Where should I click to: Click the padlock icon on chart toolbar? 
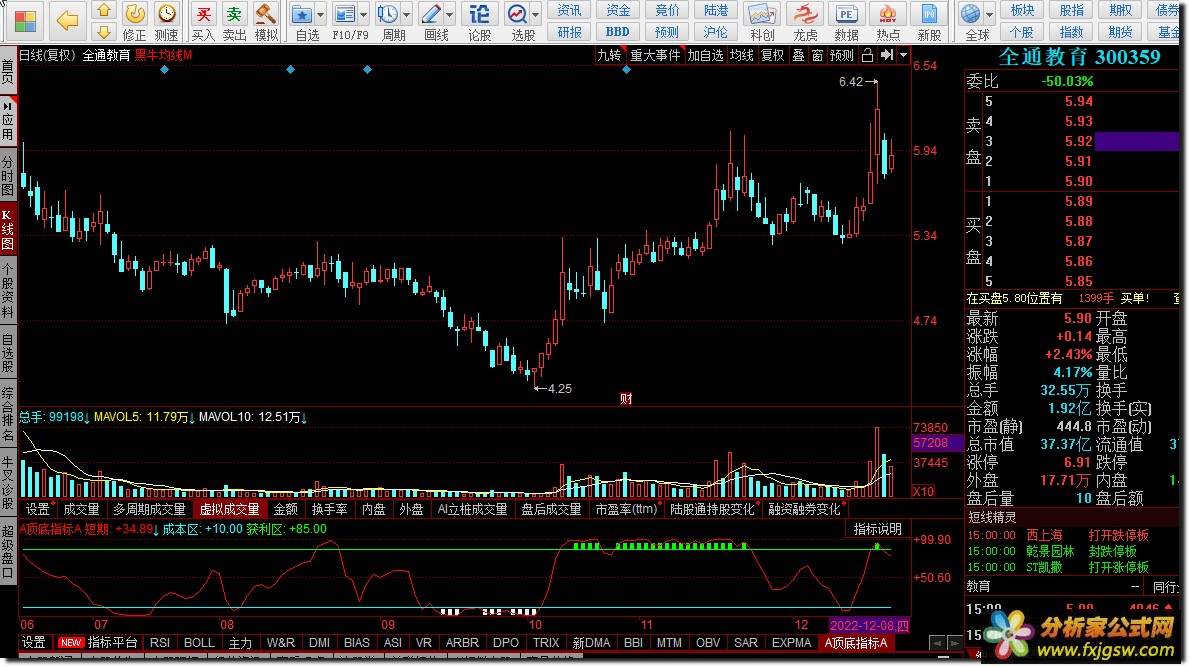point(867,55)
